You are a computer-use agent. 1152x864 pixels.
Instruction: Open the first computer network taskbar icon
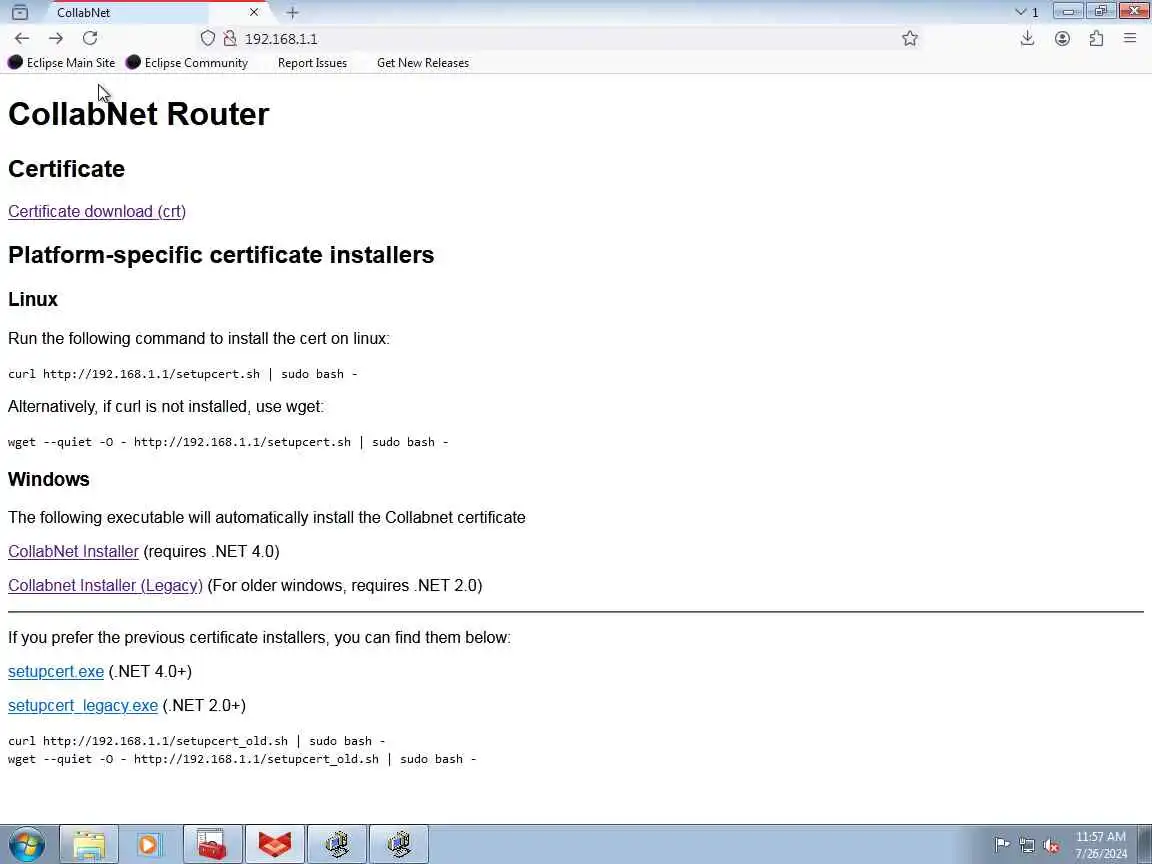(336, 844)
